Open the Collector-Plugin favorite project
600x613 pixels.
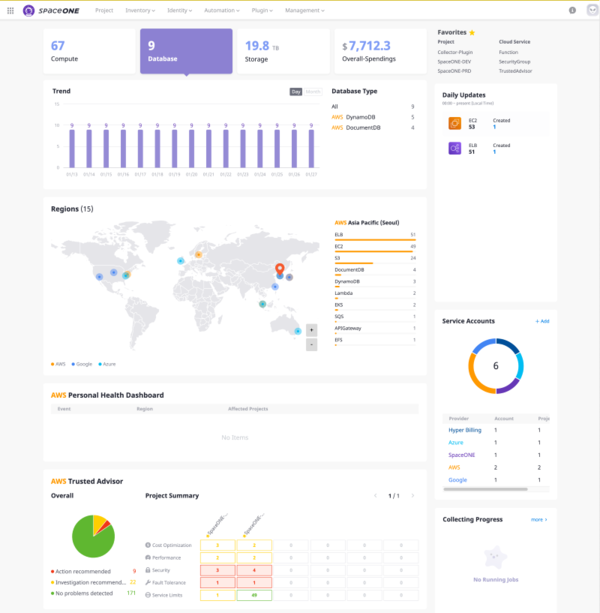[455, 52]
